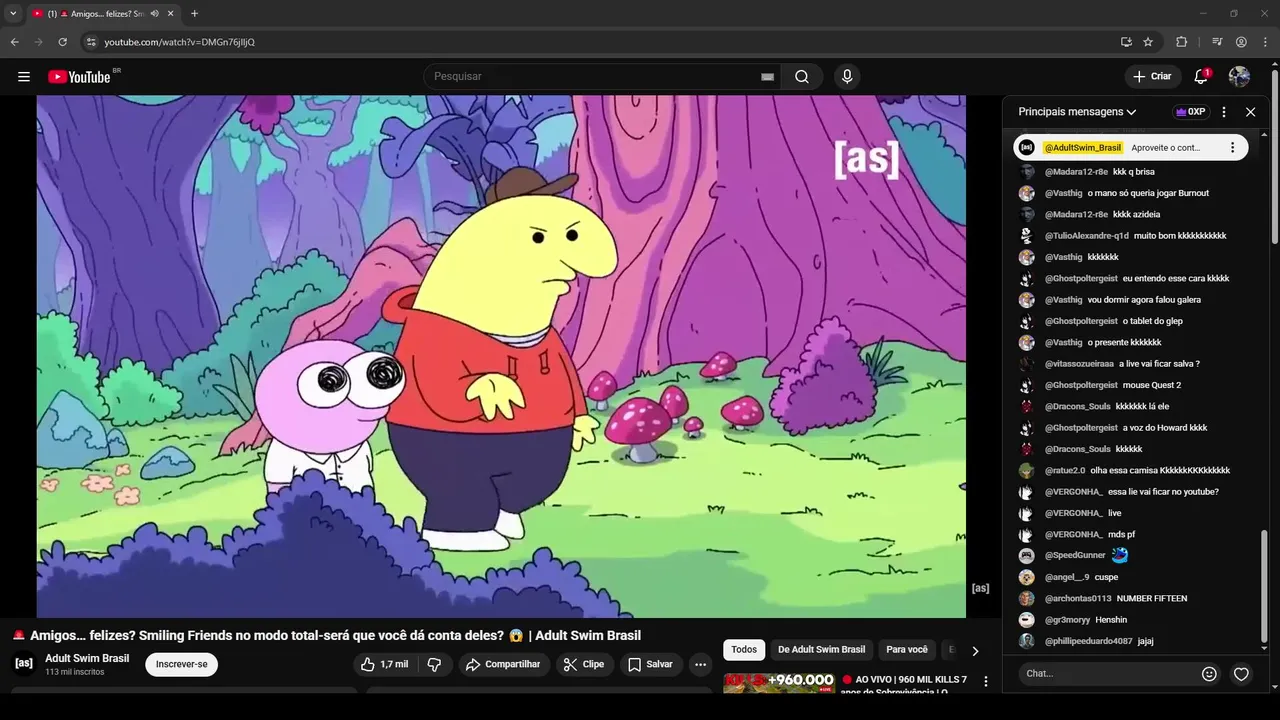This screenshot has width=1280, height=720.
Task: Like the video with 1,7 mil
Action: pos(385,664)
